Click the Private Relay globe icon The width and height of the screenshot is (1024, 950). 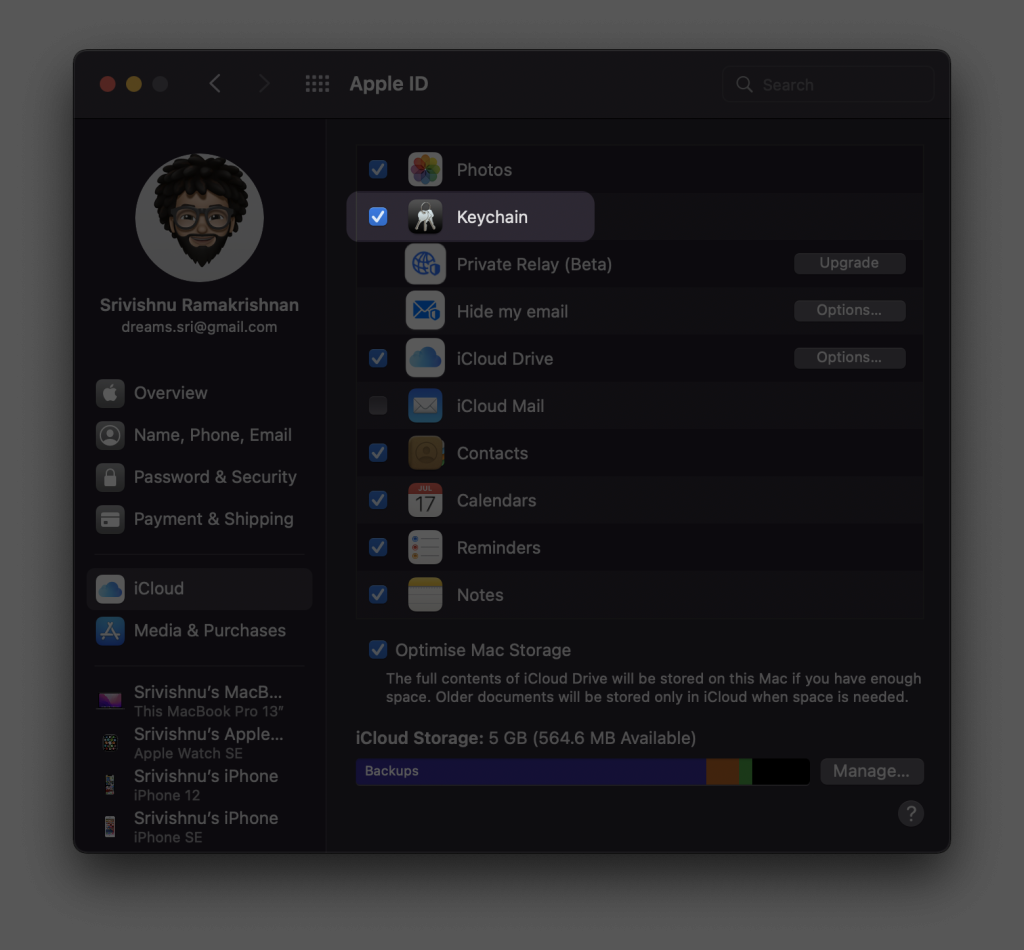pos(425,264)
